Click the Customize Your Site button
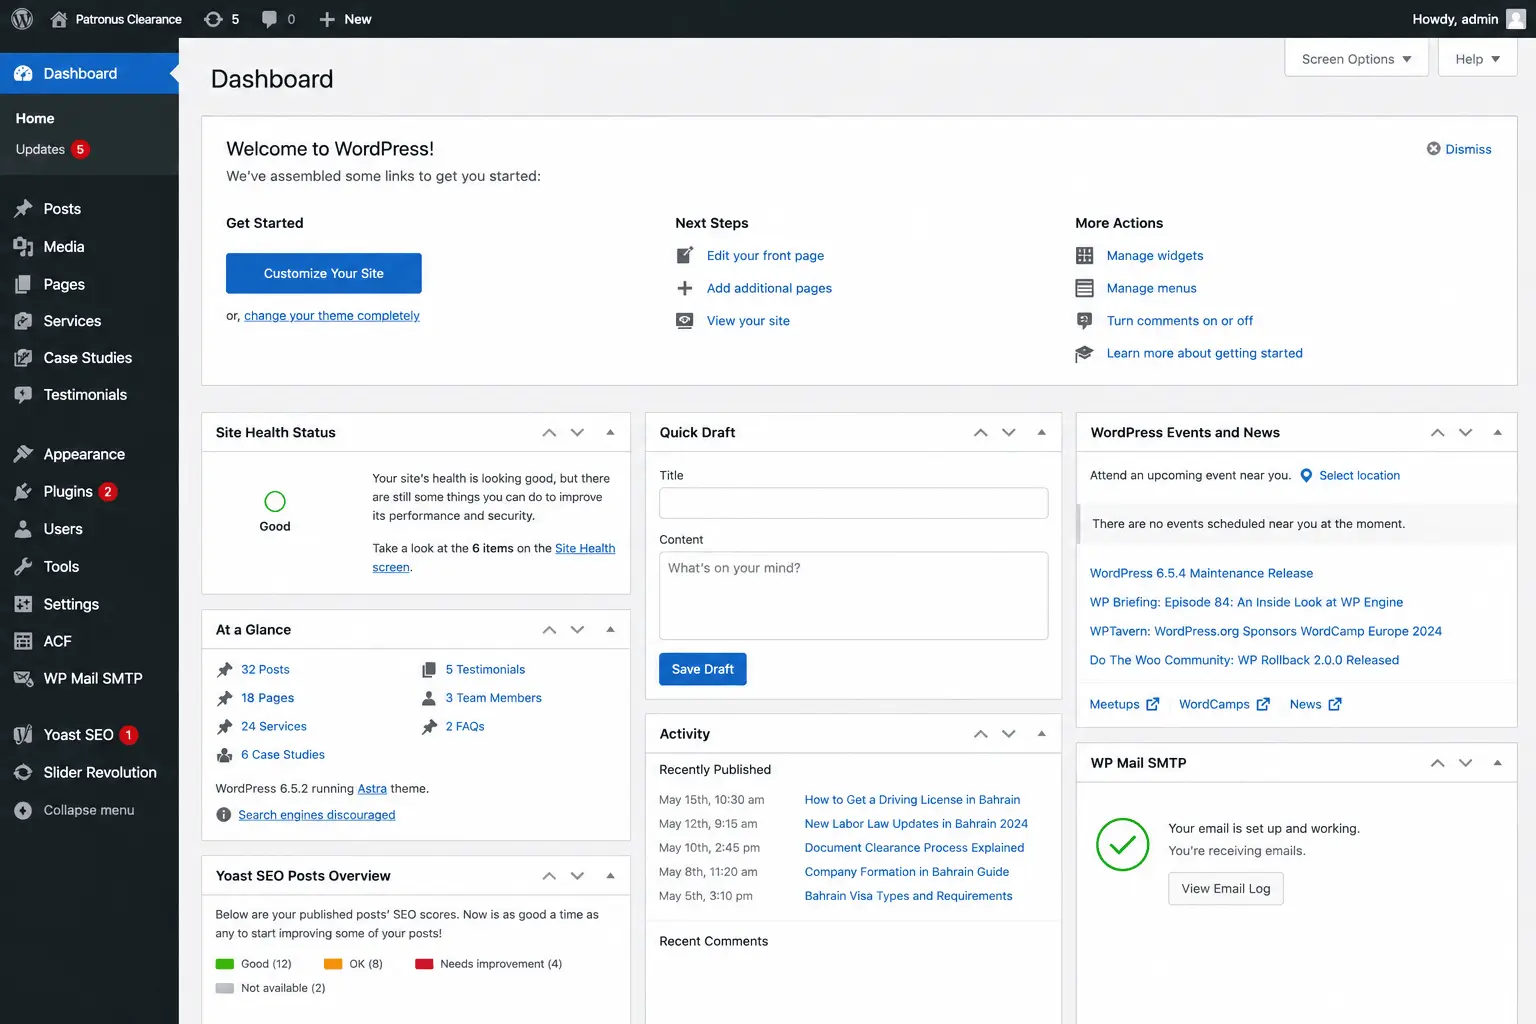This screenshot has width=1536, height=1024. 323,273
